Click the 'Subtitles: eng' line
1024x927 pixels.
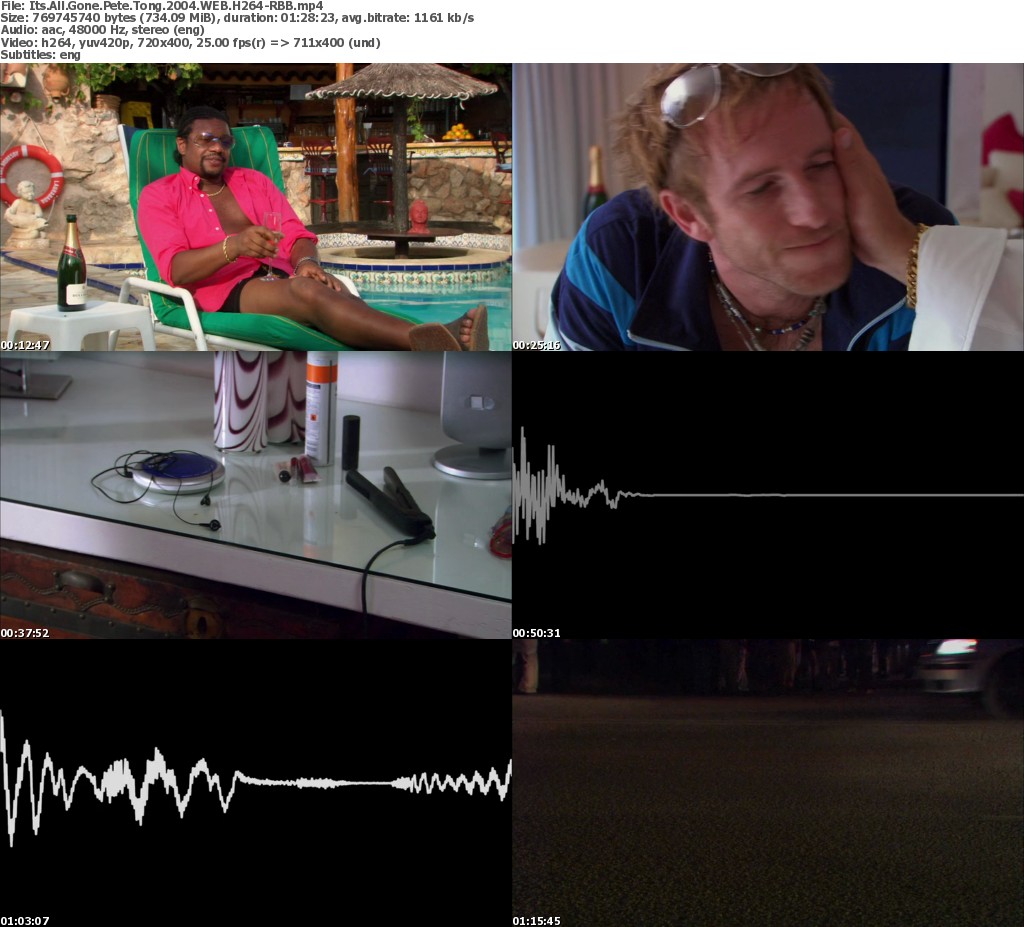click(x=40, y=55)
